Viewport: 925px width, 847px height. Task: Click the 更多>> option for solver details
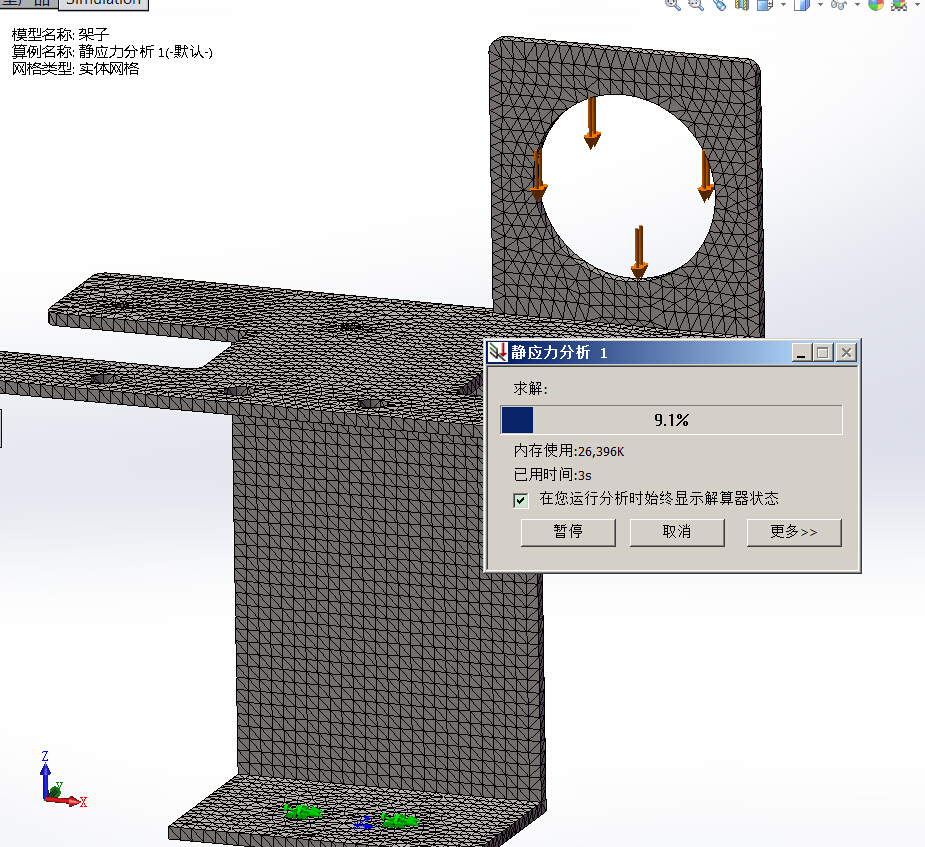pyautogui.click(x=794, y=532)
